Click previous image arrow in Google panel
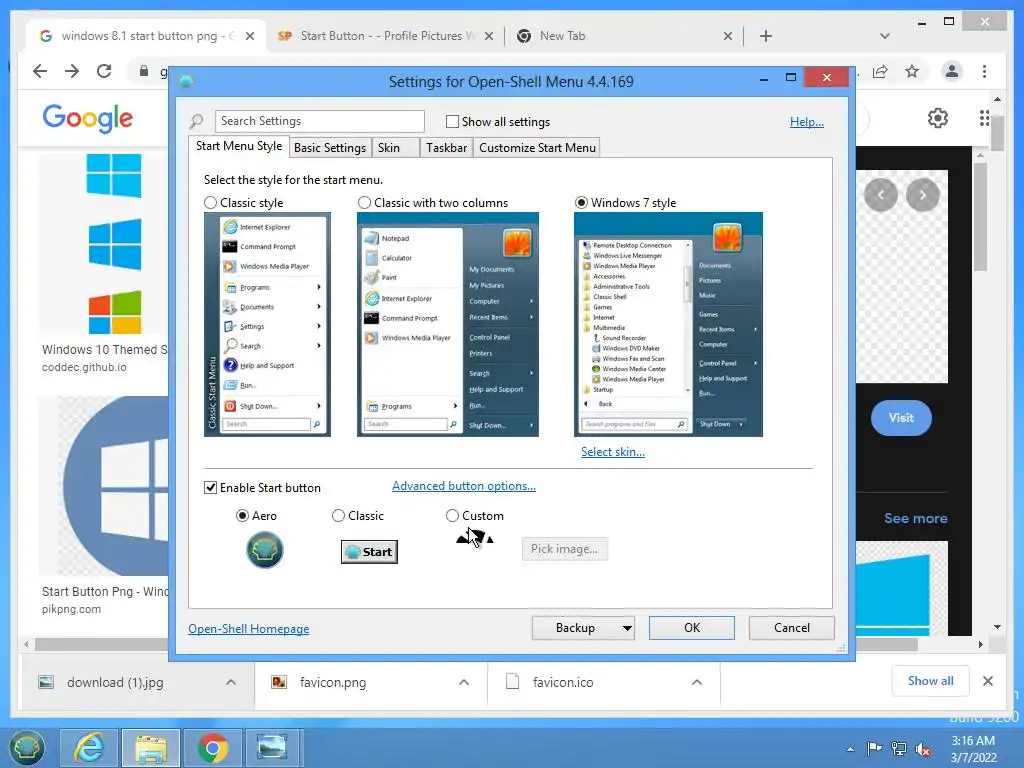 pos(880,195)
